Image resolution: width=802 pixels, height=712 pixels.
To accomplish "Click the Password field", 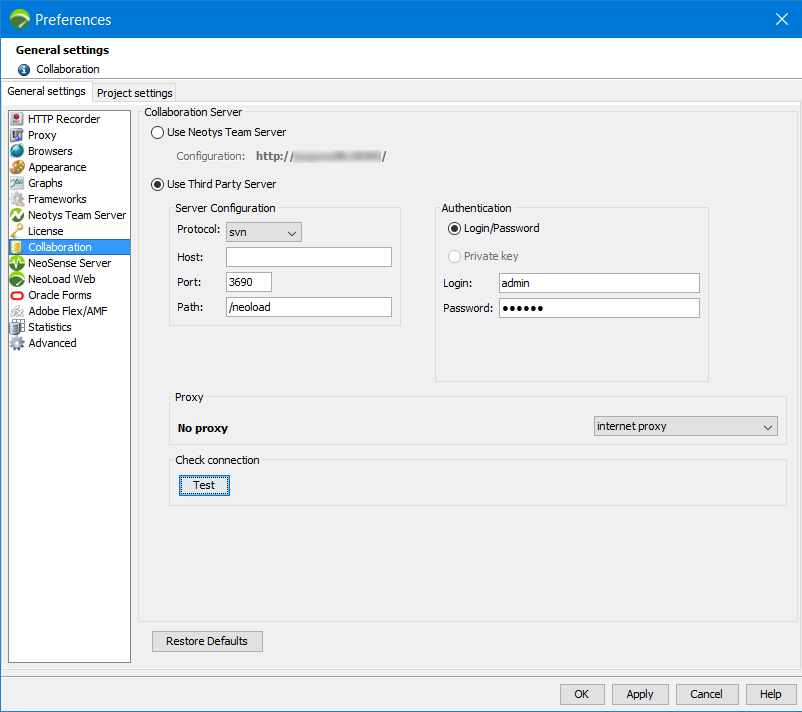I will (x=599, y=308).
